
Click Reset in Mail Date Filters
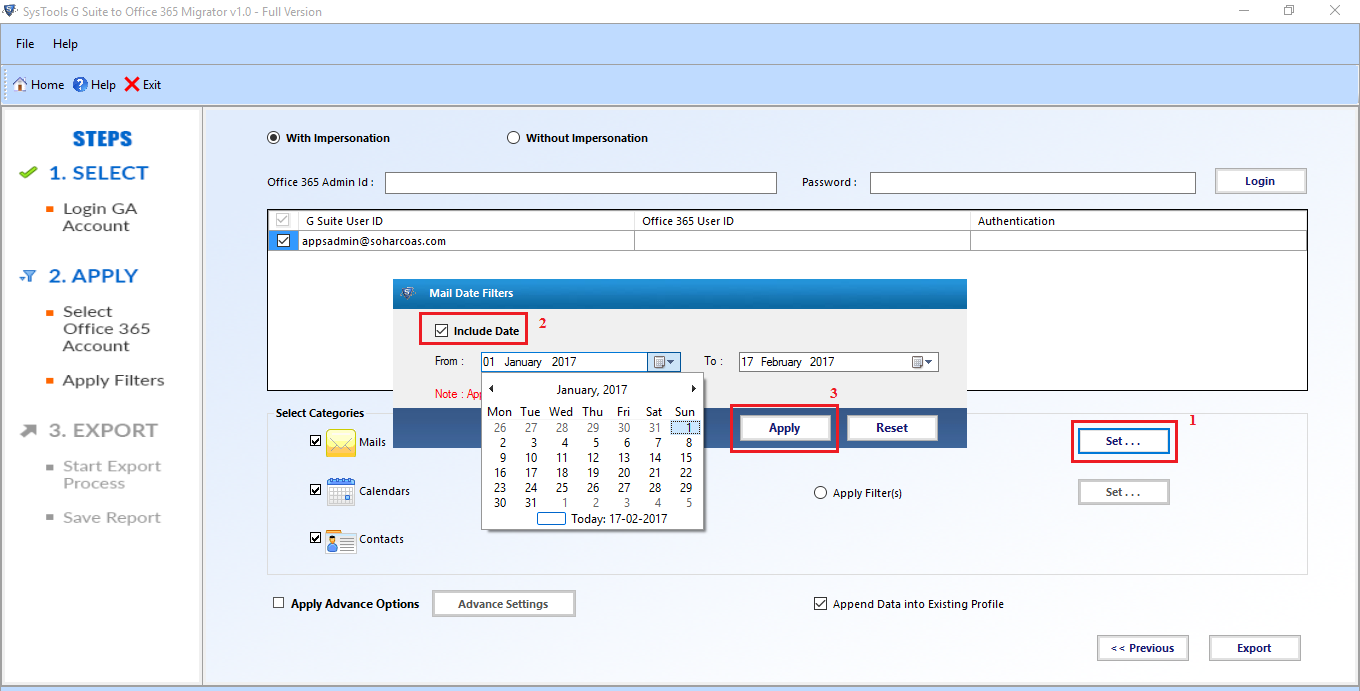point(892,428)
